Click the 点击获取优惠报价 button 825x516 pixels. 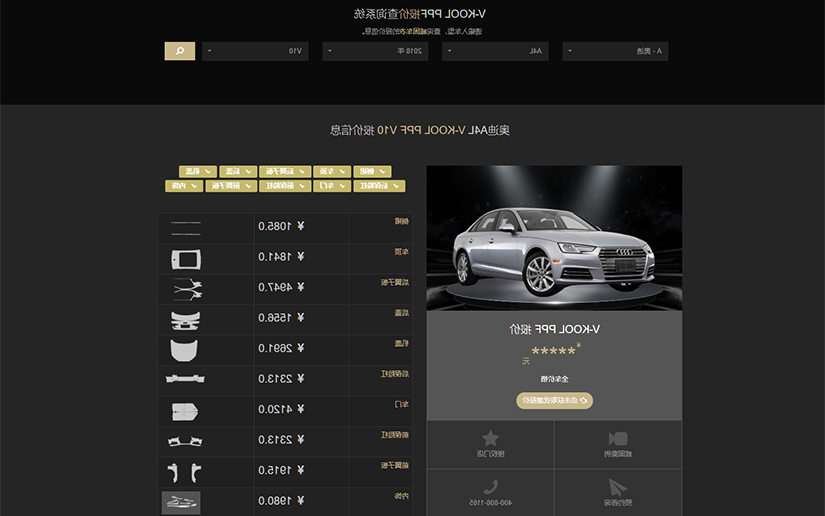tap(555, 400)
